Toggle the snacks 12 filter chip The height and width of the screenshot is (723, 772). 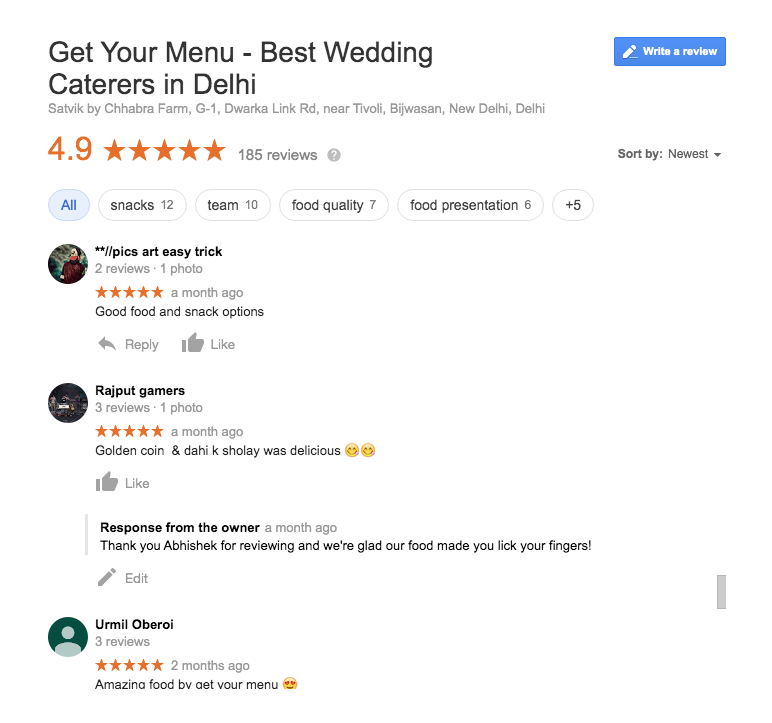tap(142, 205)
